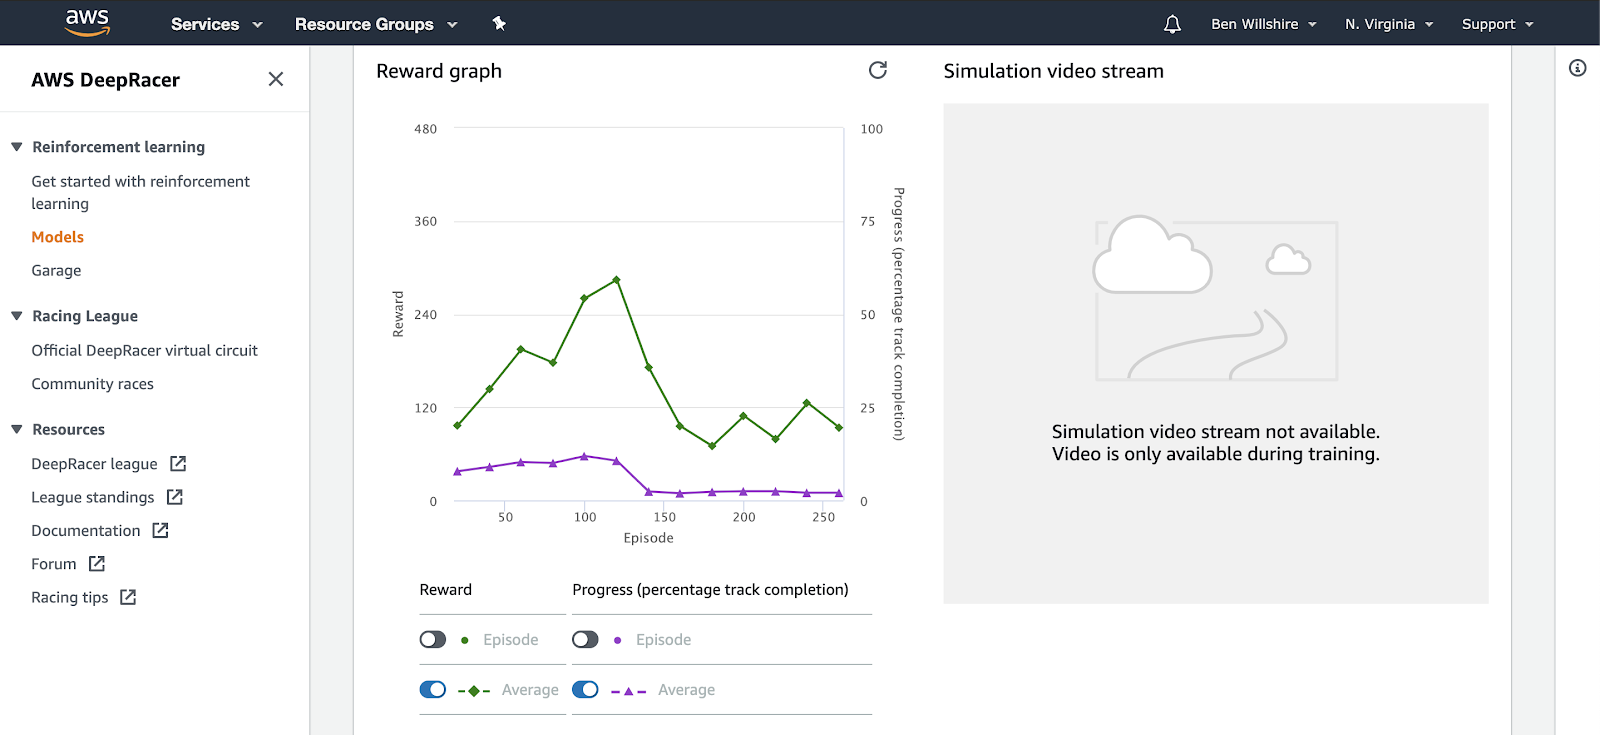Open the Documentation link
This screenshot has width=1600, height=735.
(85, 530)
